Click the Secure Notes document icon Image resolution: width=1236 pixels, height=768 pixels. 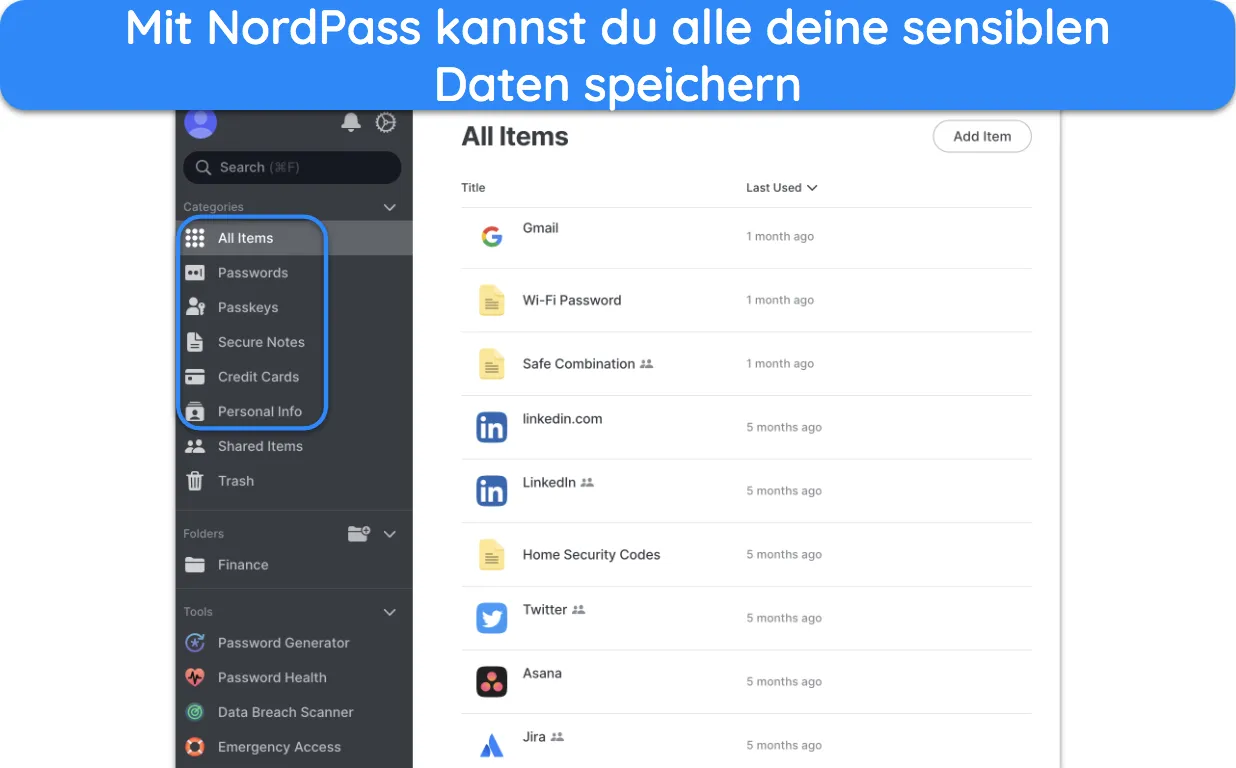tap(195, 342)
